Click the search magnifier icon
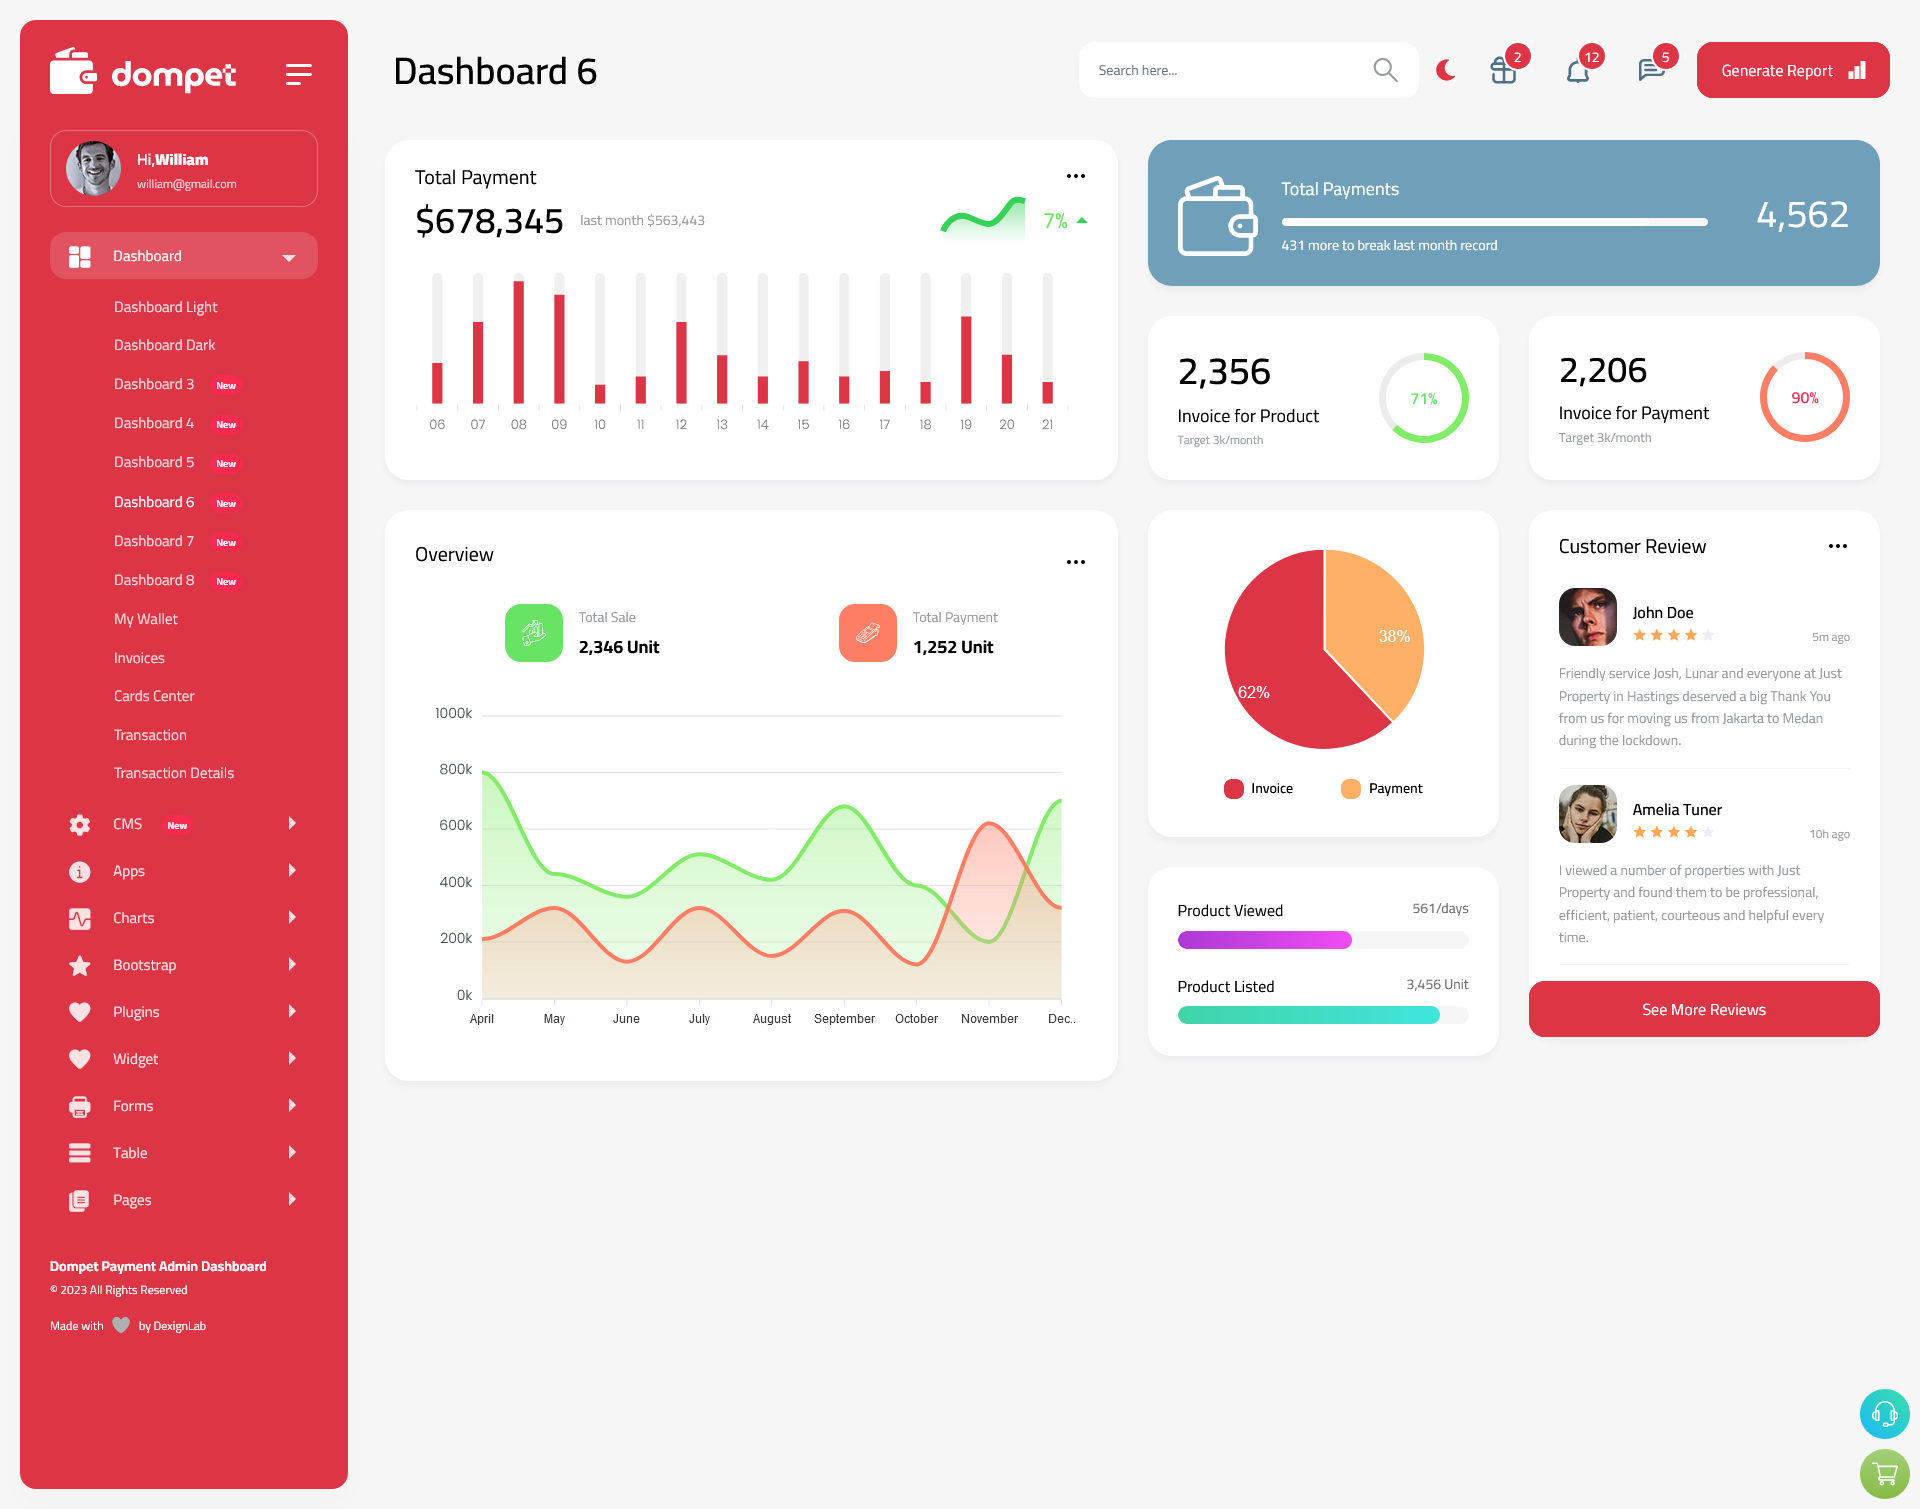 (x=1384, y=70)
